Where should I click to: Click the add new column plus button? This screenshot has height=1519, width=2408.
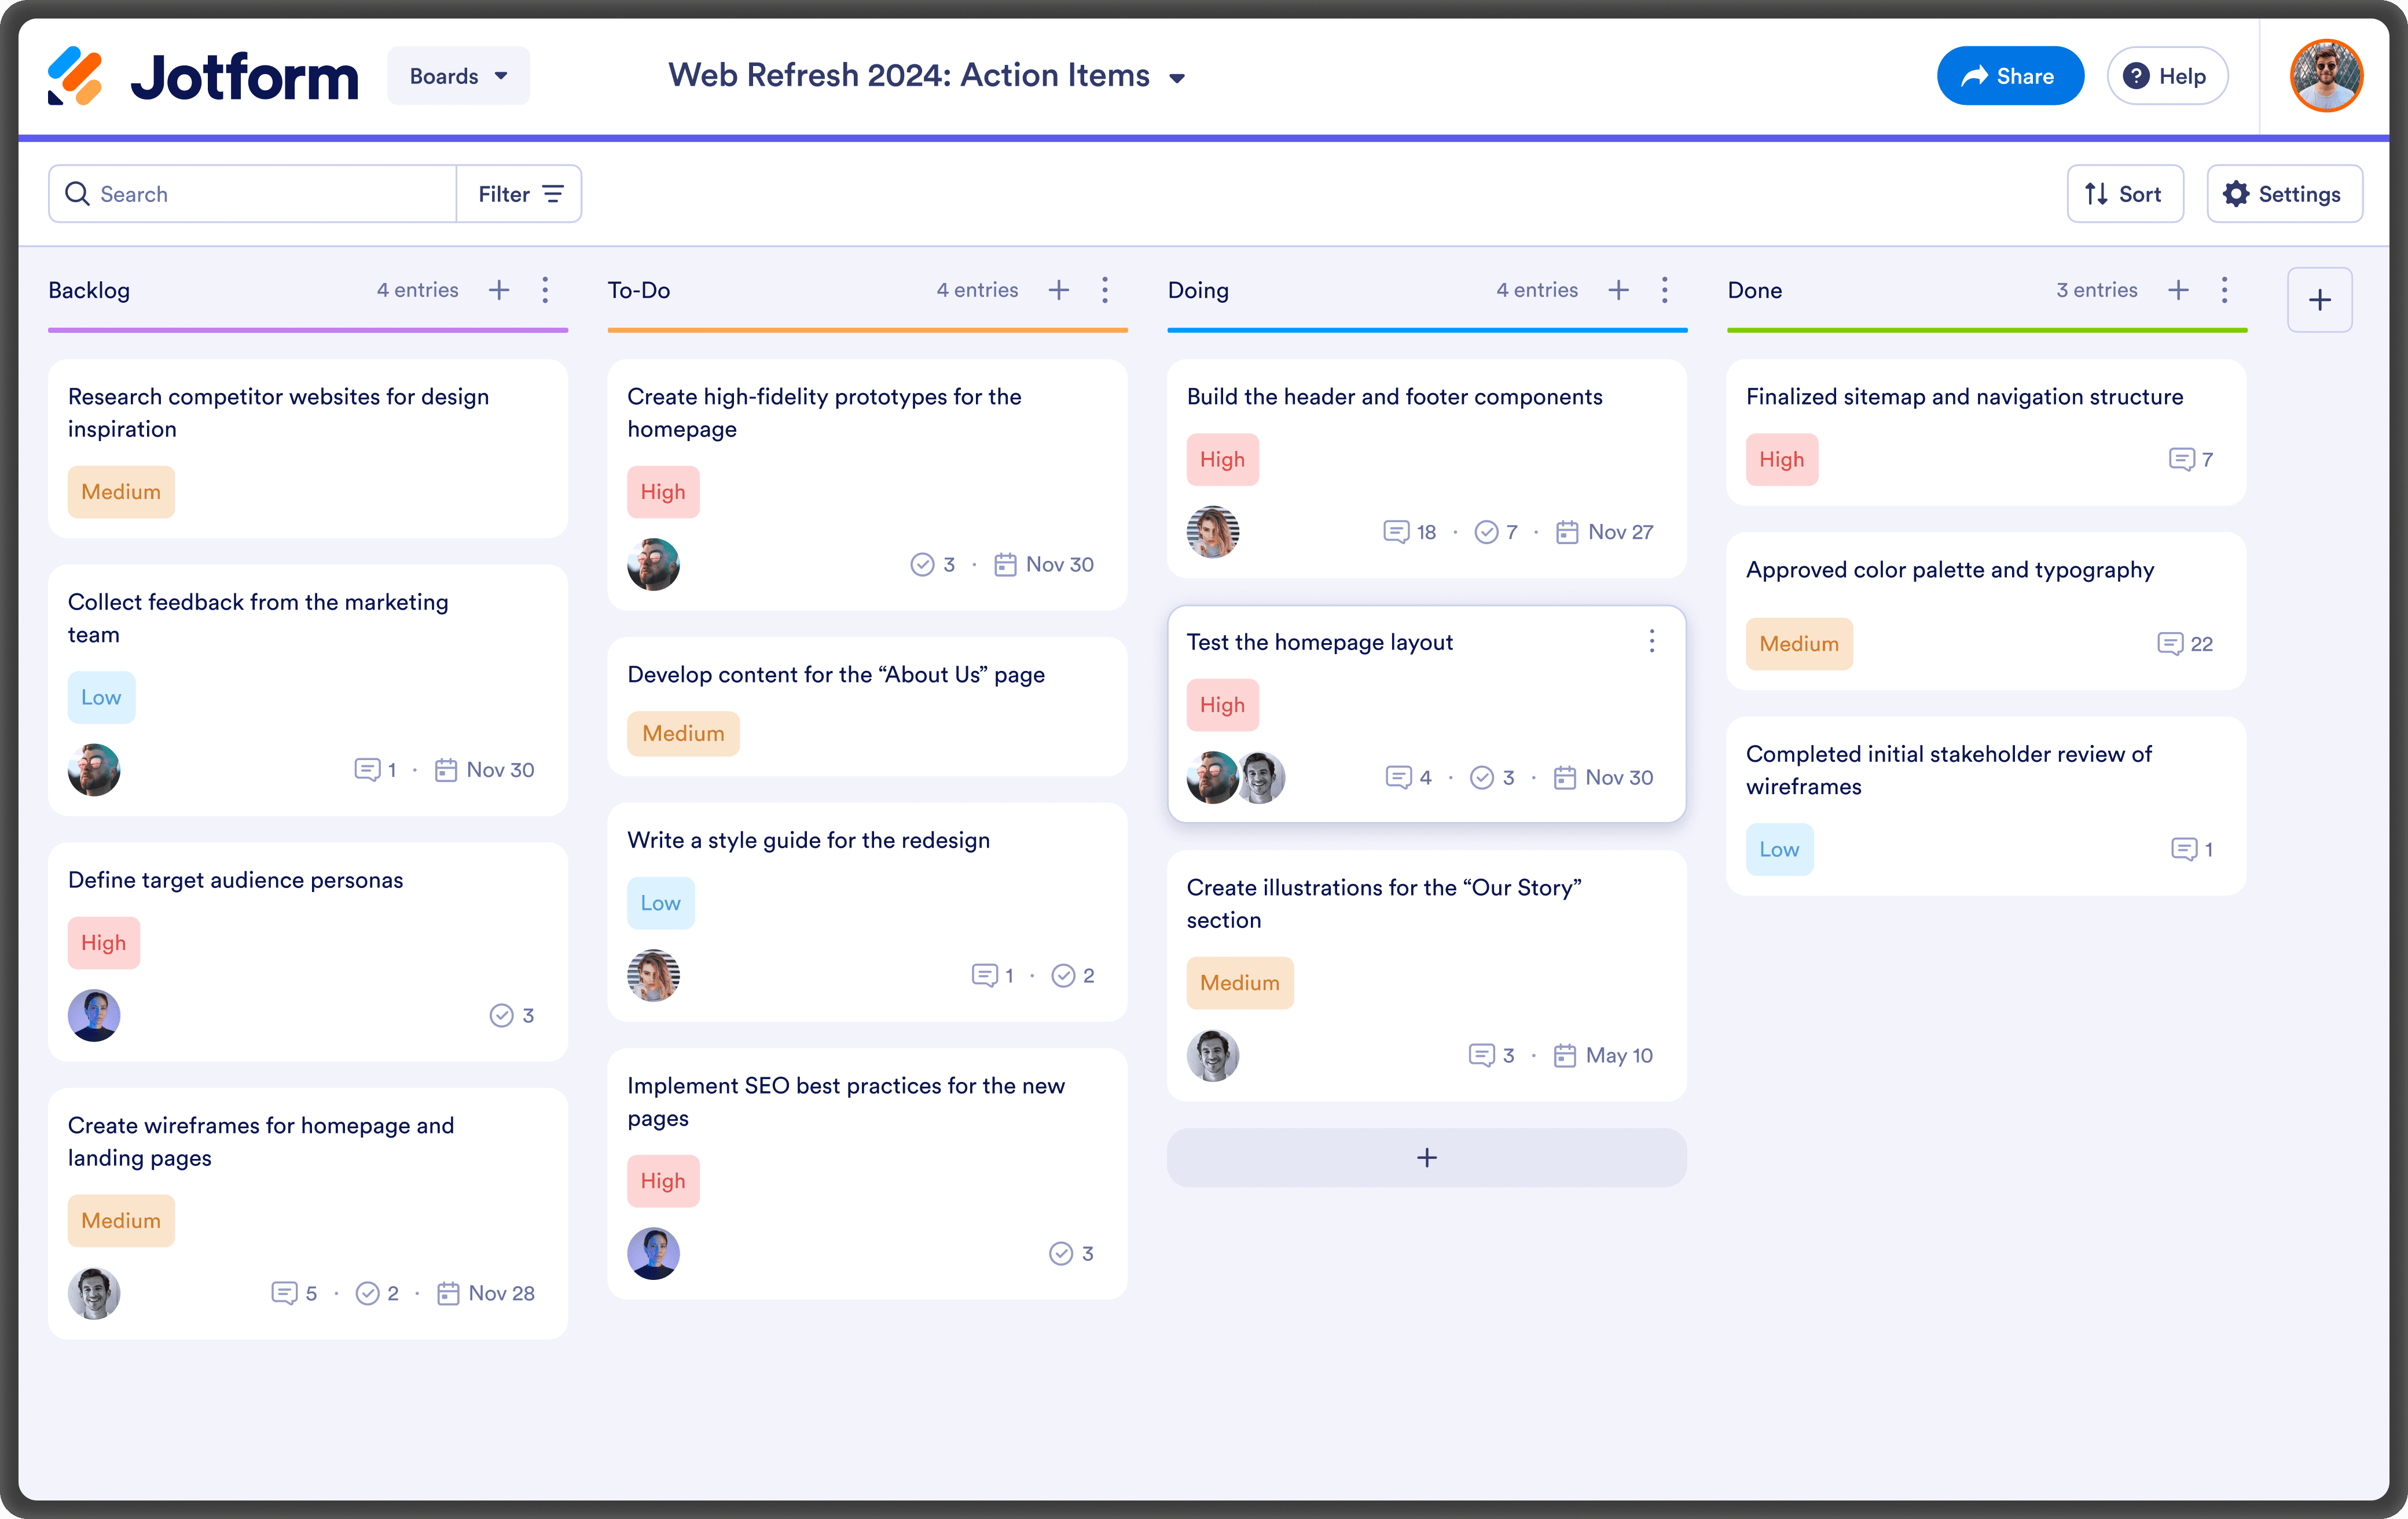pyautogui.click(x=2319, y=299)
